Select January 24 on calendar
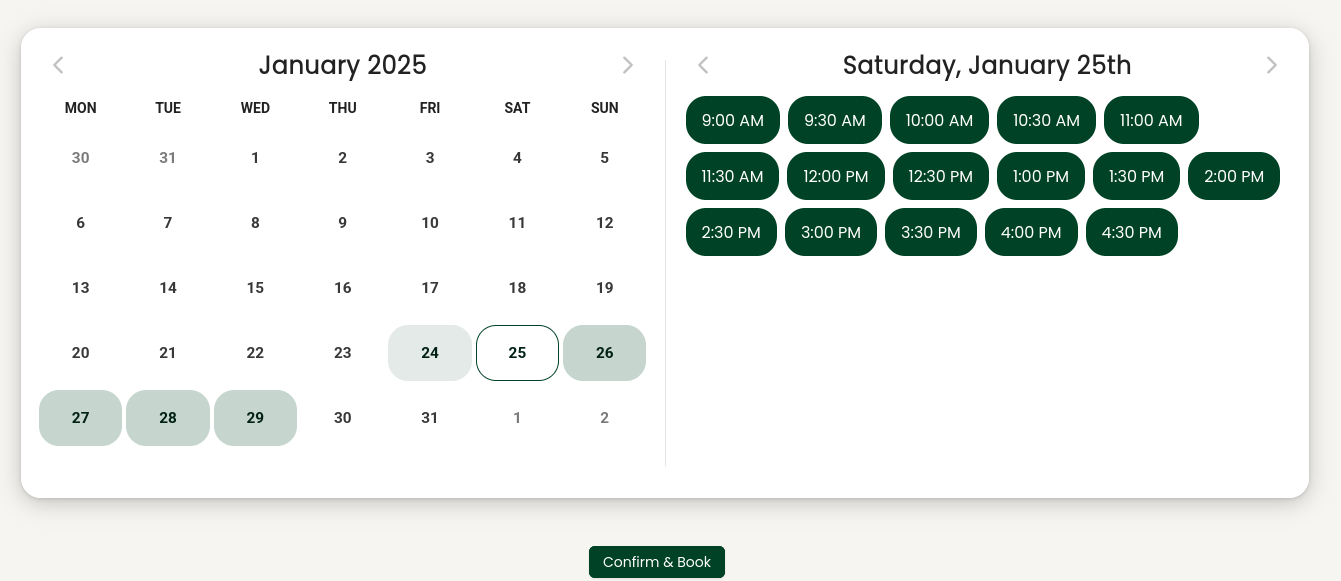This screenshot has width=1341, height=581. (430, 353)
